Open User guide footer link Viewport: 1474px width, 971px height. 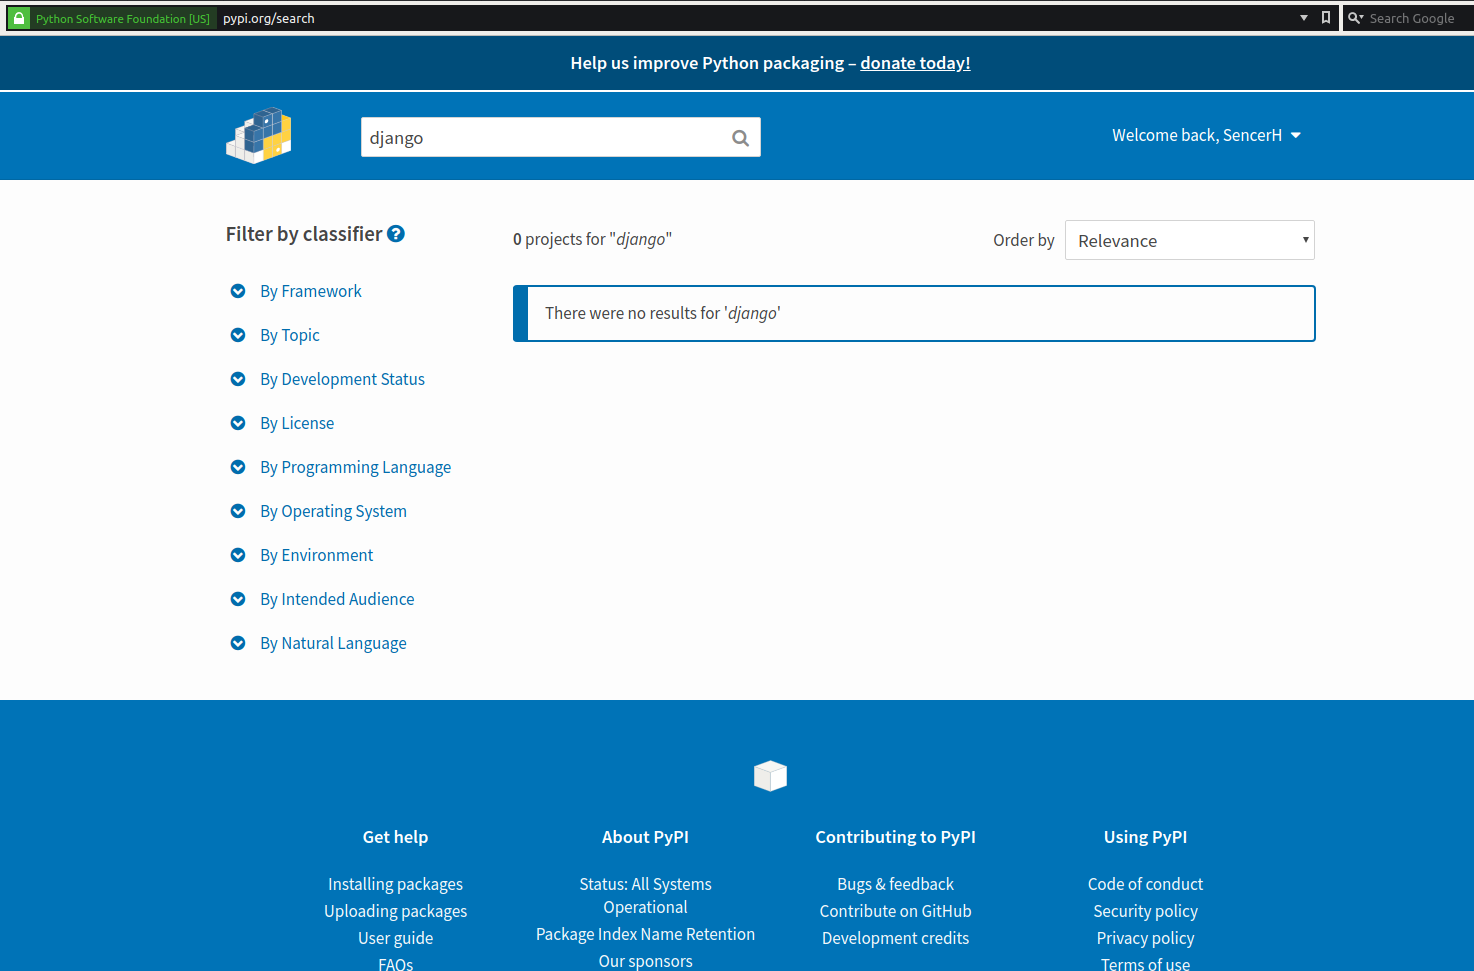tap(395, 938)
